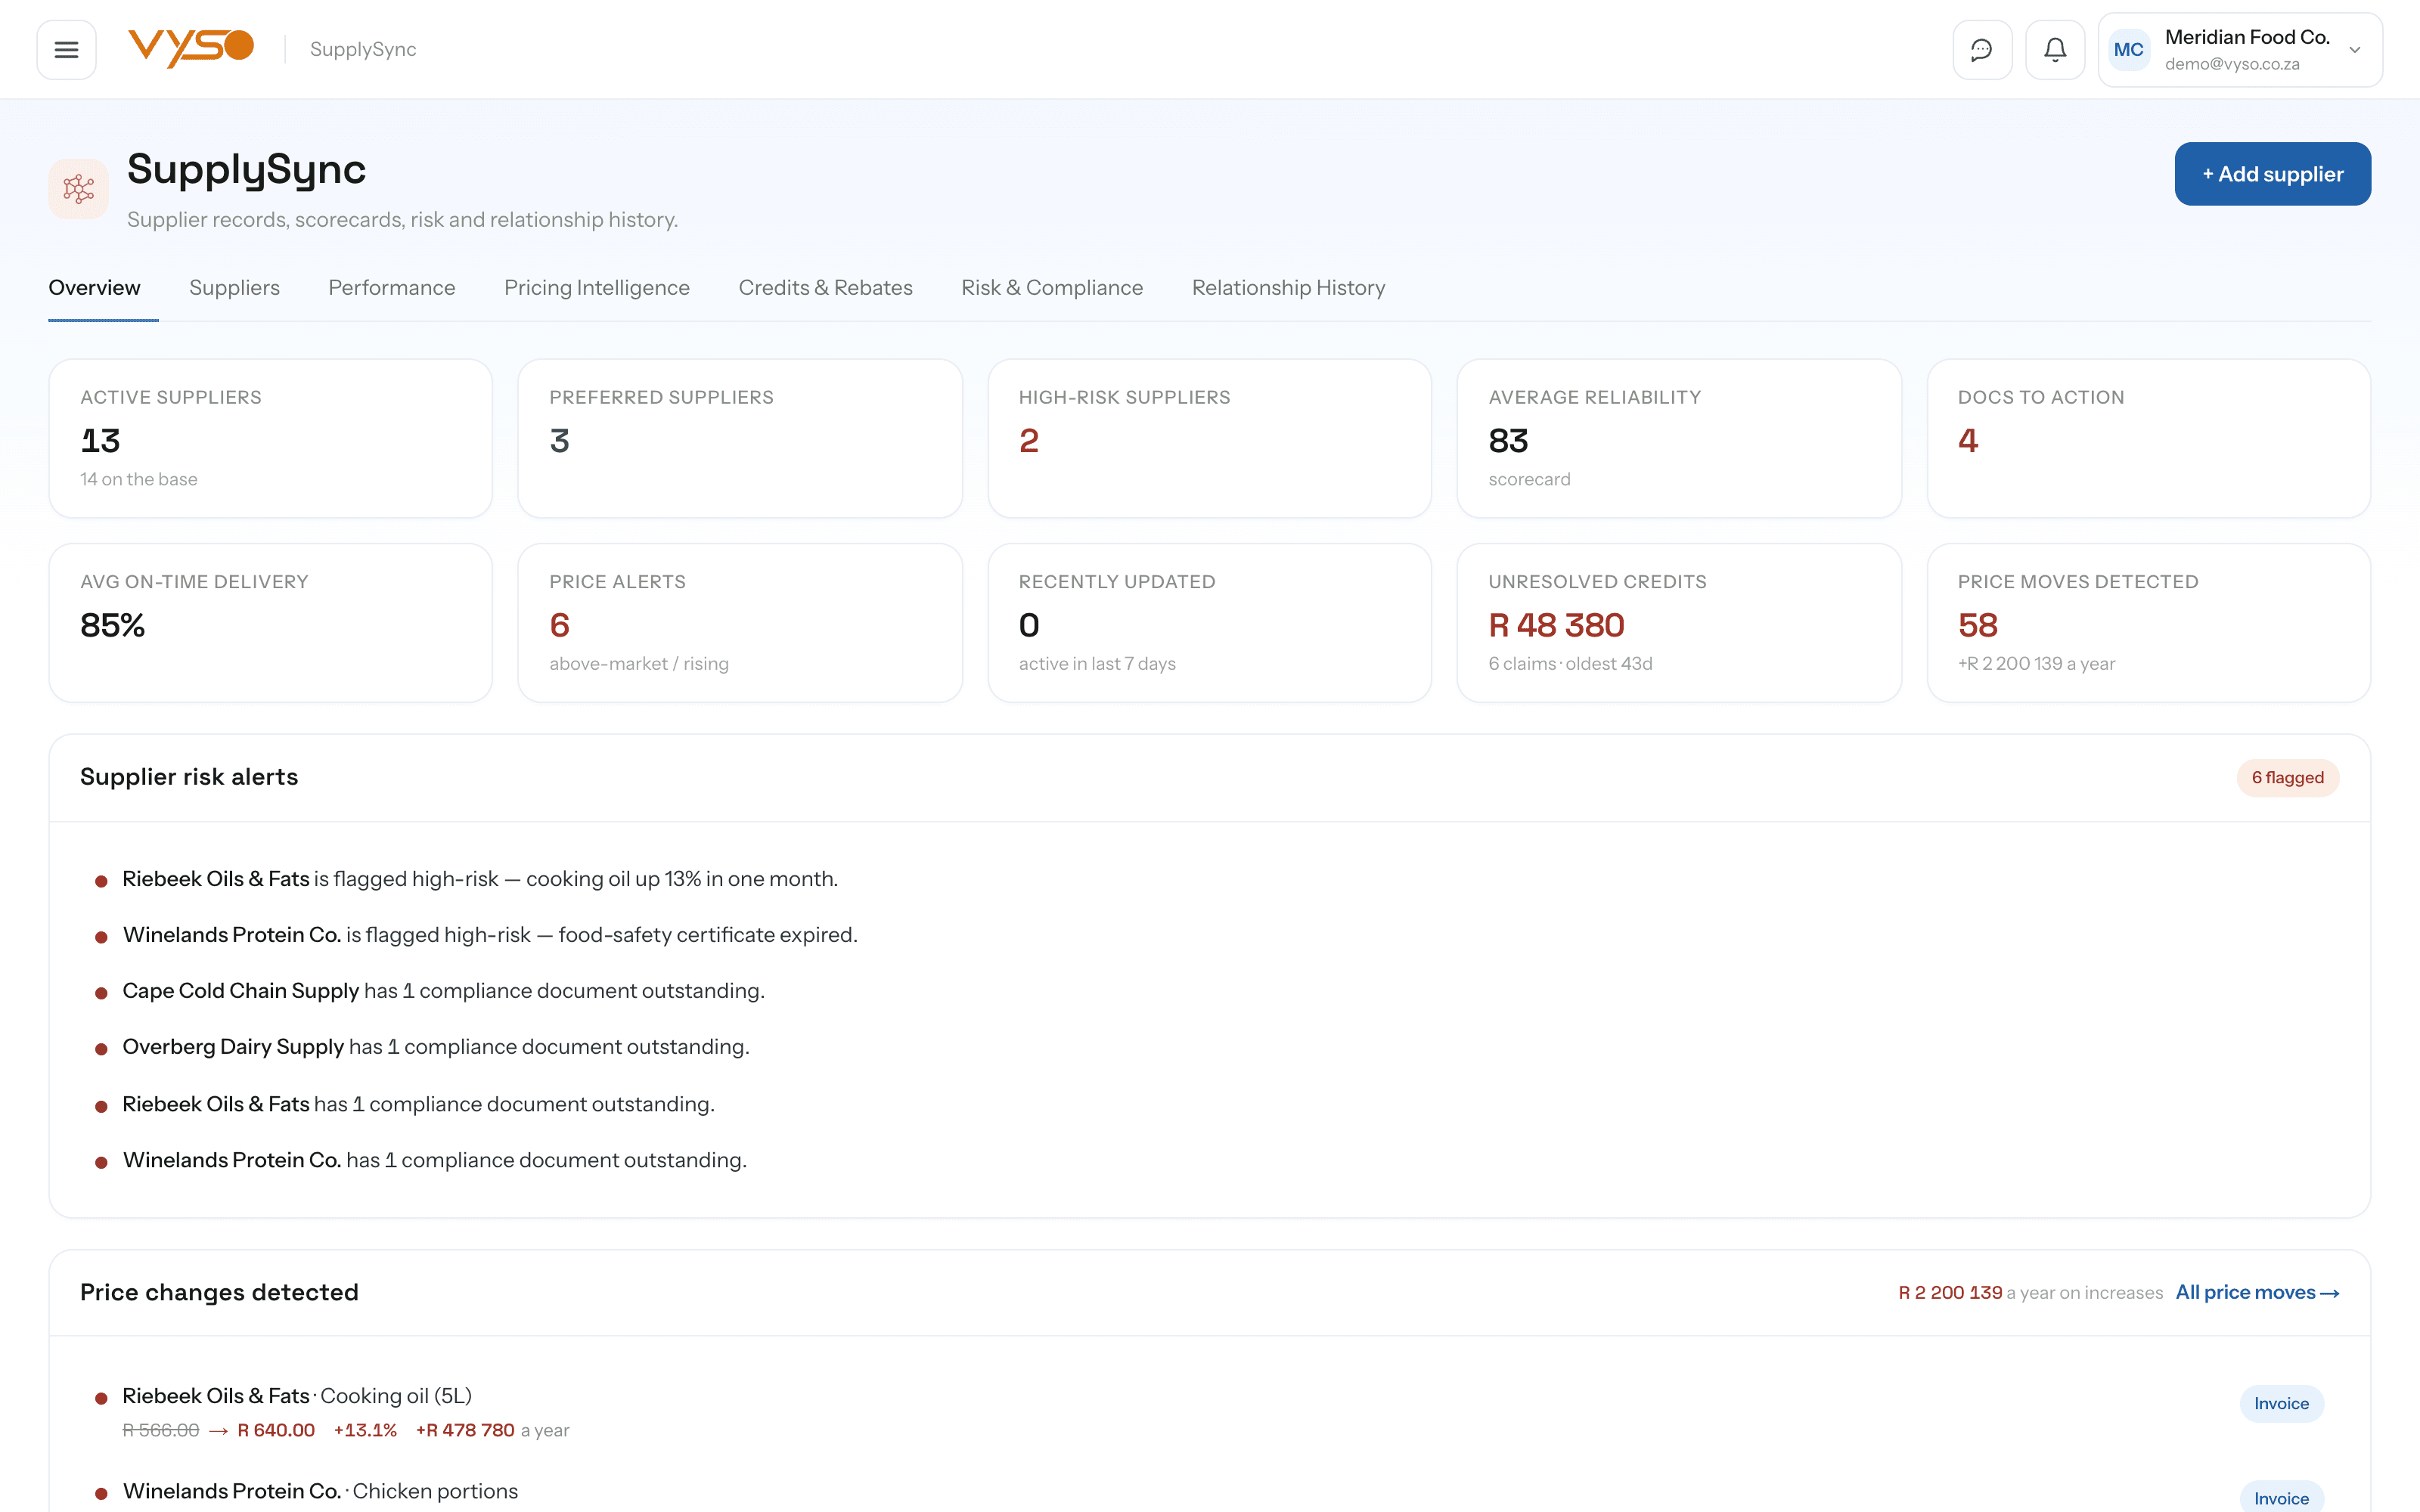The height and width of the screenshot is (1512, 2420).
Task: Click the R 640.00 new price value
Action: pos(276,1430)
